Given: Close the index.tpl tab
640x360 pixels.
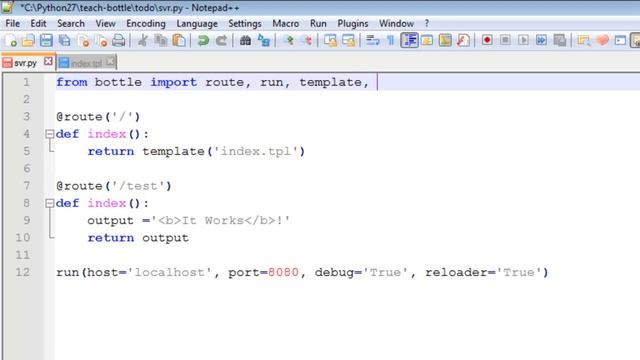Looking at the screenshot, I should (110, 62).
